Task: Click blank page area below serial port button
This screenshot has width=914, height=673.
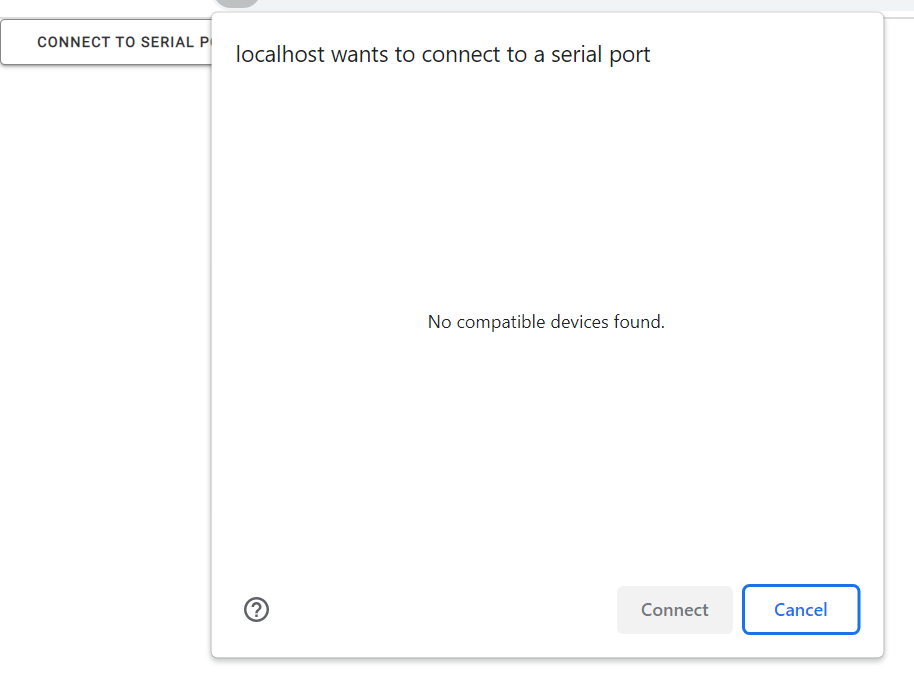Action: click(105, 300)
